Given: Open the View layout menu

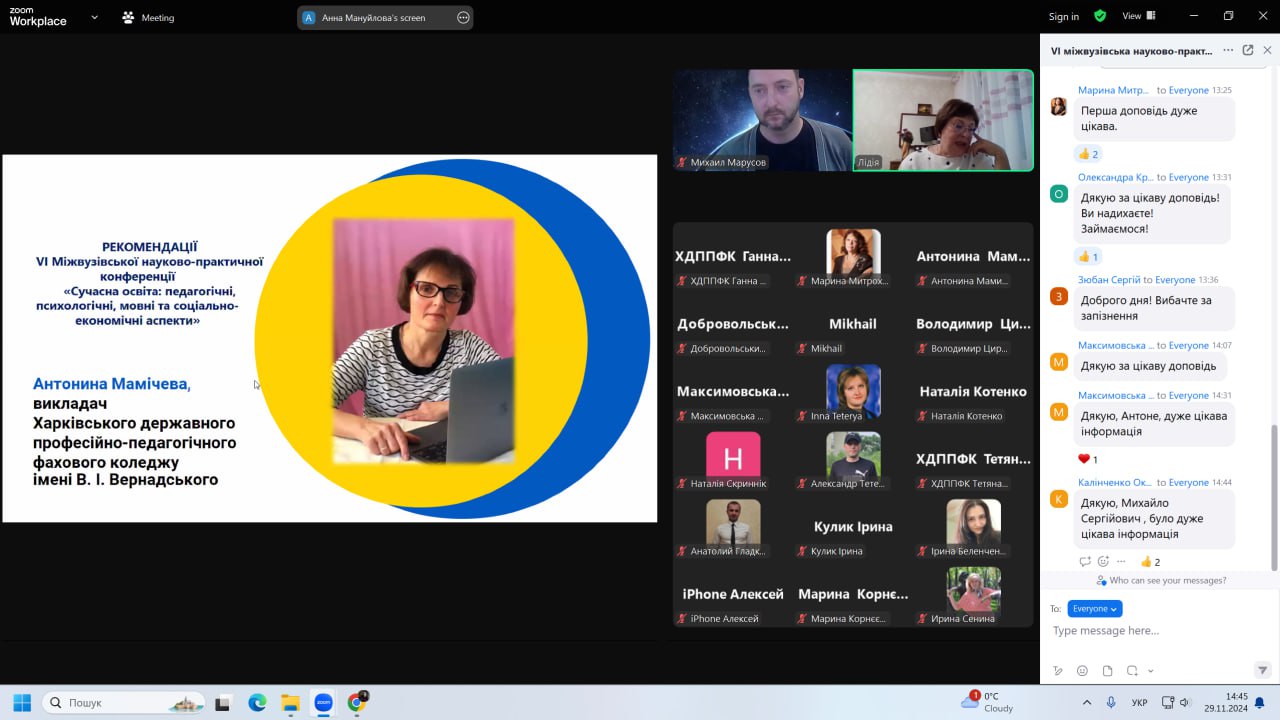Looking at the screenshot, I should [x=1138, y=16].
